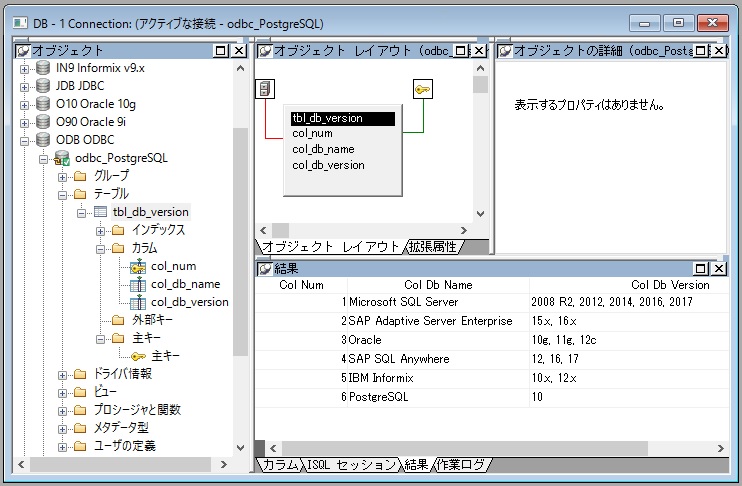Viewport: 742px width, 486px height.
Task: Expand the インデックス folder node
Action: point(100,230)
